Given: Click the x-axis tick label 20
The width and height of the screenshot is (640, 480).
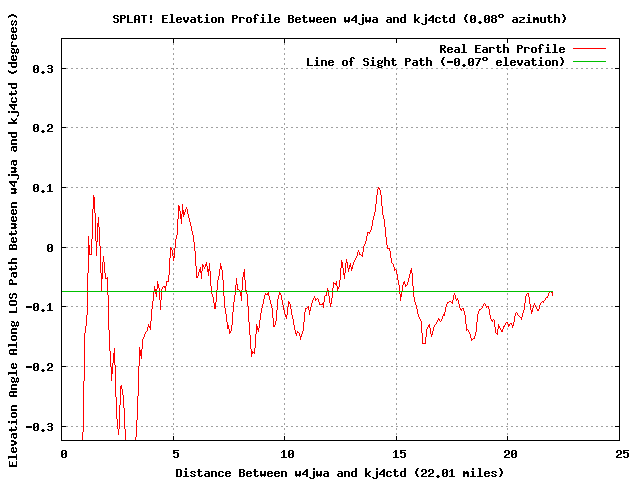Looking at the screenshot, I should pyautogui.click(x=510, y=454).
